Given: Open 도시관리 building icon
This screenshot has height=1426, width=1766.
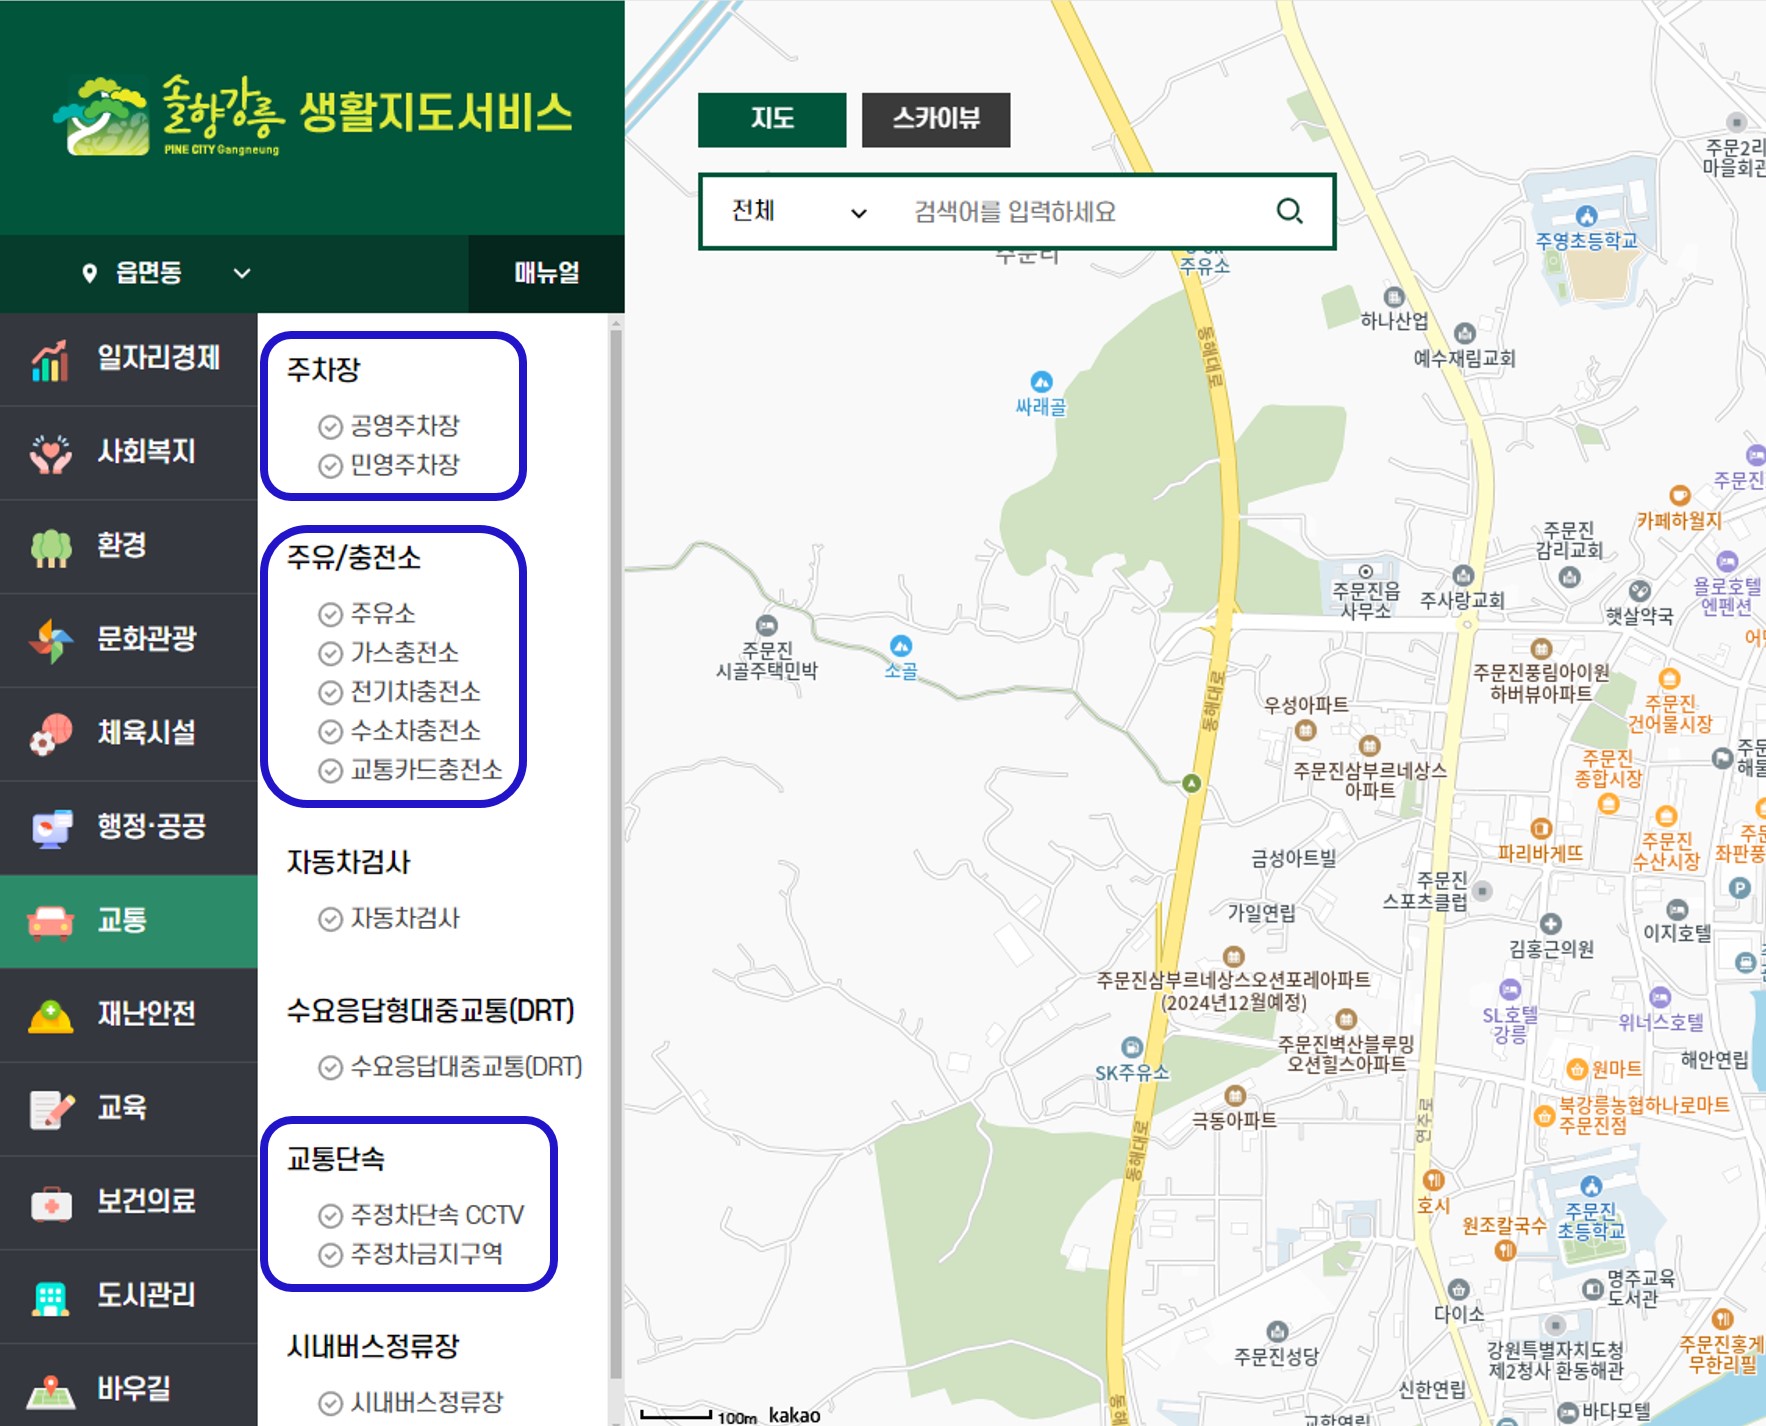Looking at the screenshot, I should tap(50, 1297).
